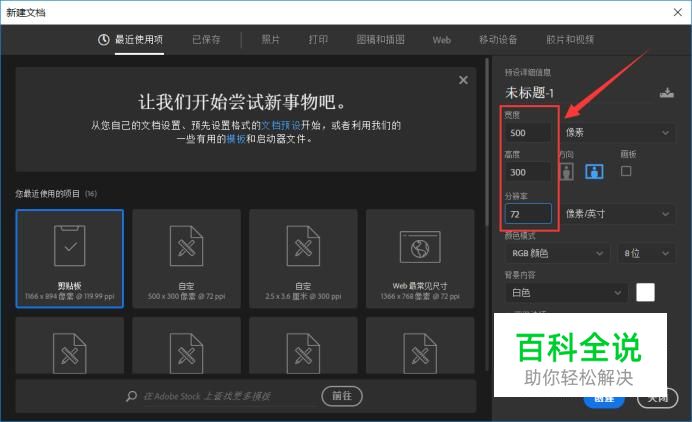Screen dimensions: 692x422
Task: Switch to the 打印 tab
Action: coord(318,40)
